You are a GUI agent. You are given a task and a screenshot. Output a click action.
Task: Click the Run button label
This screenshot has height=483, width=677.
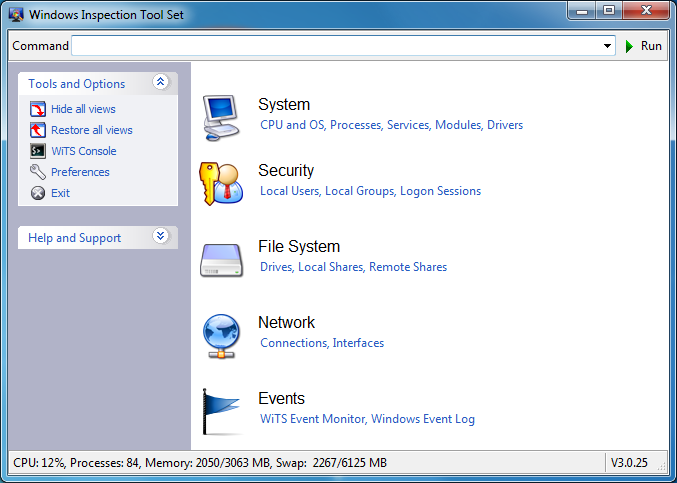point(651,46)
